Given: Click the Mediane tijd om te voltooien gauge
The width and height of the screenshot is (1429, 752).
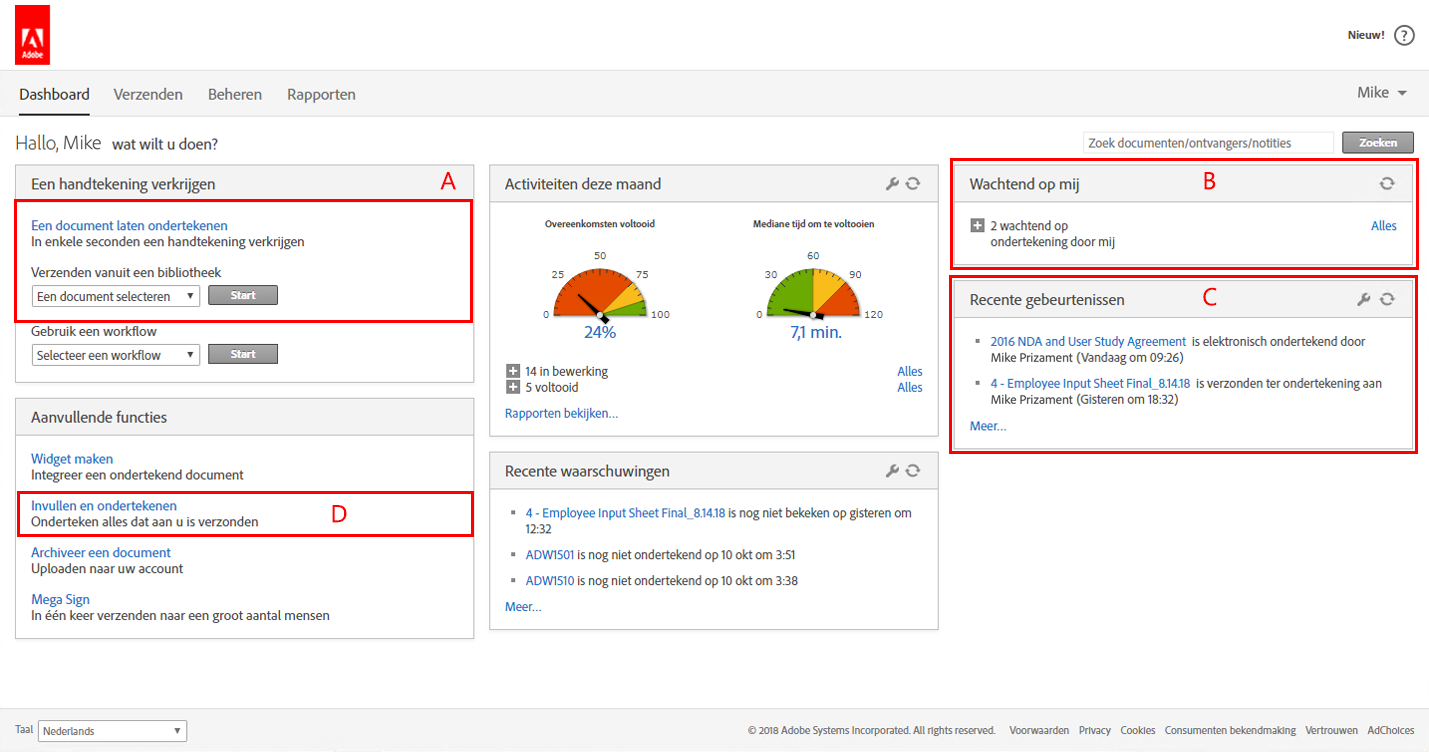Looking at the screenshot, I should [x=813, y=291].
